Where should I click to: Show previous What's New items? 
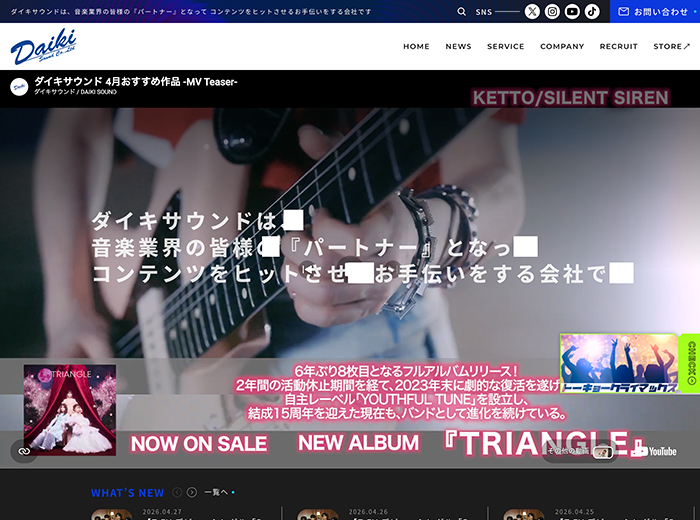coord(177,492)
